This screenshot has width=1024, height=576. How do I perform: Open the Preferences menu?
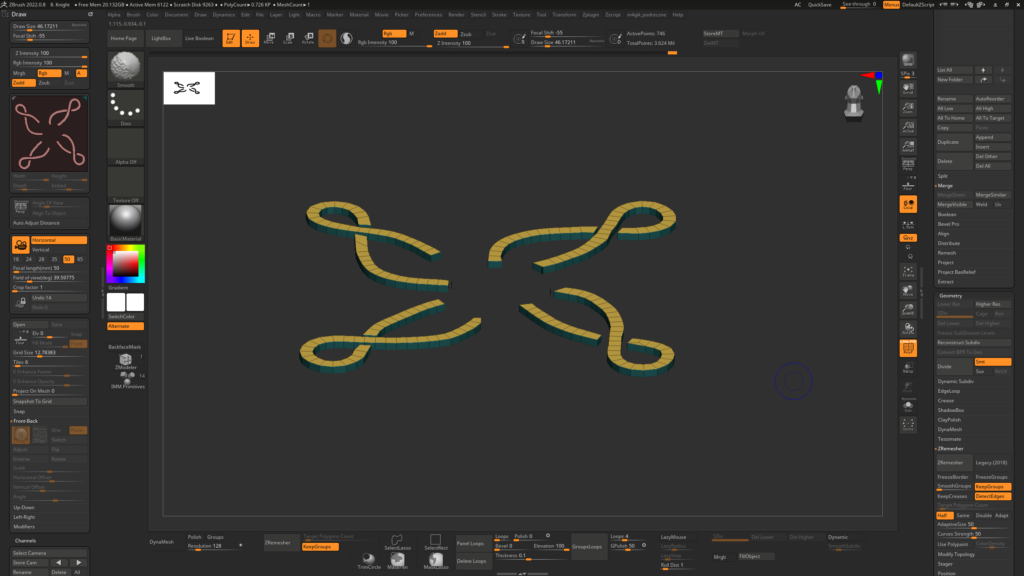tap(428, 15)
